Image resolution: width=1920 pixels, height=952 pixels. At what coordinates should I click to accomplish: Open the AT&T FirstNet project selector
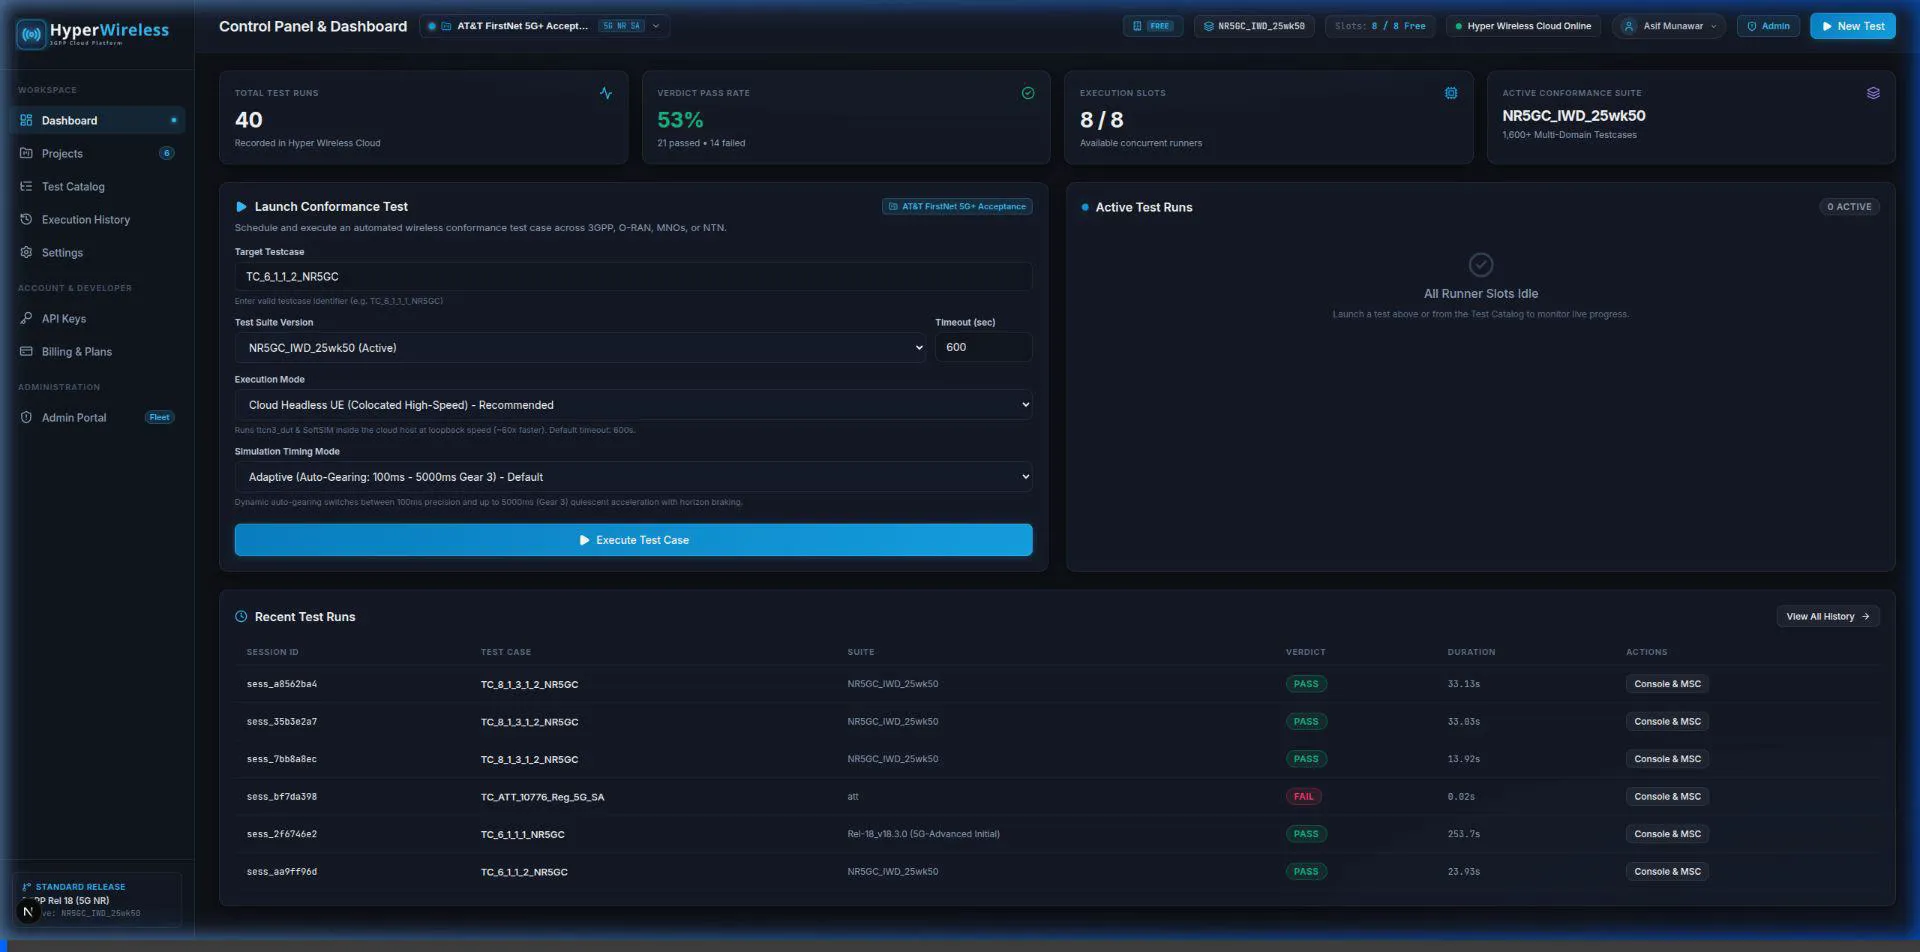pos(545,26)
